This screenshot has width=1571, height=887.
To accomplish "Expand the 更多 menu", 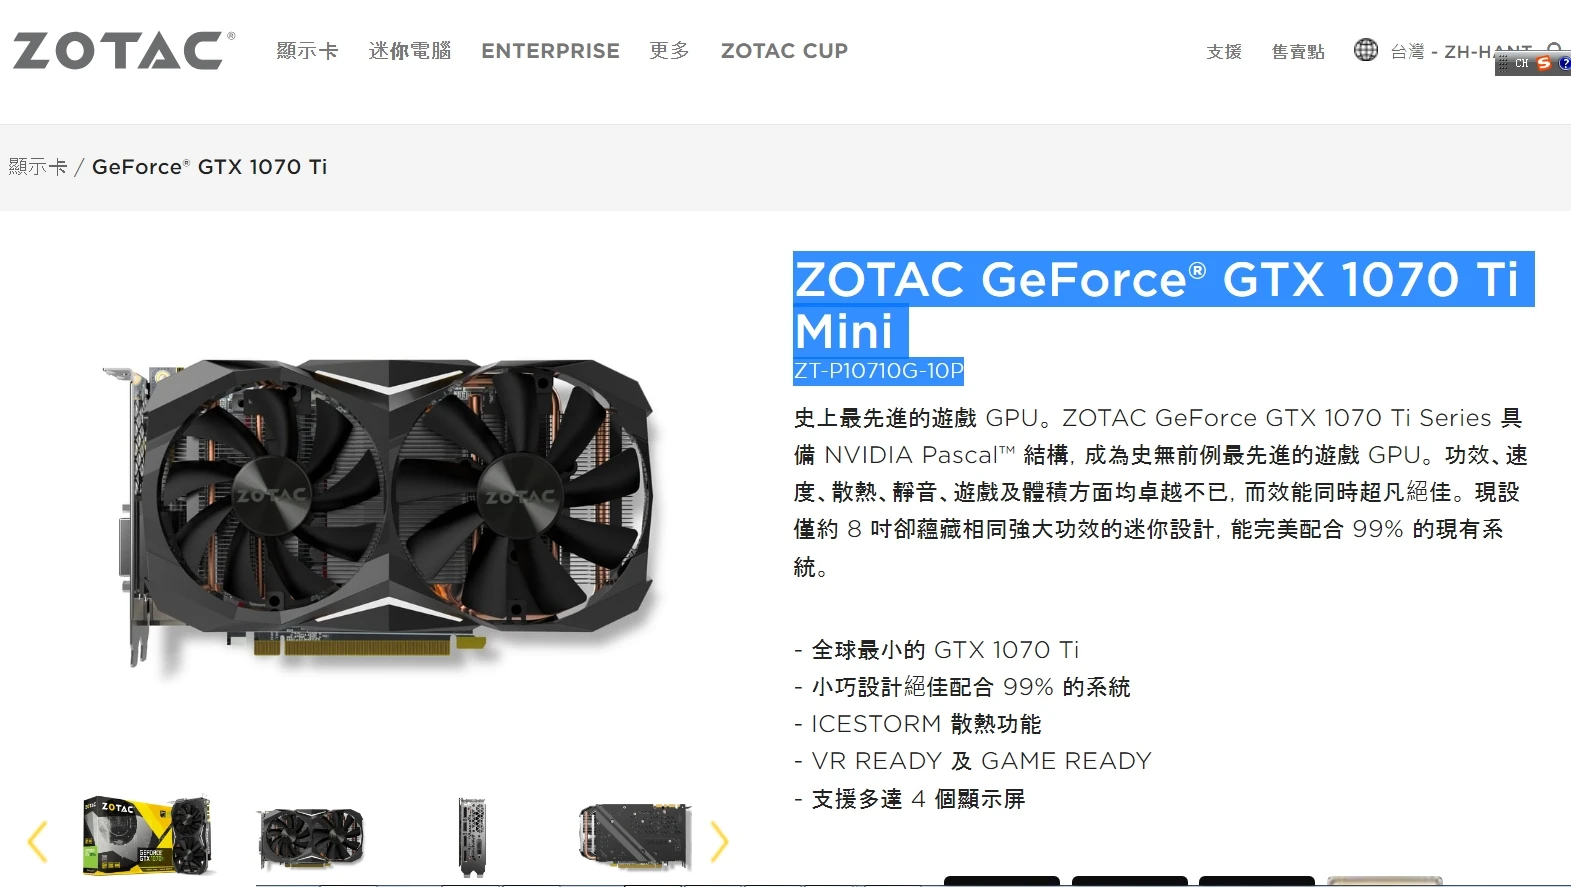I will click(x=669, y=51).
